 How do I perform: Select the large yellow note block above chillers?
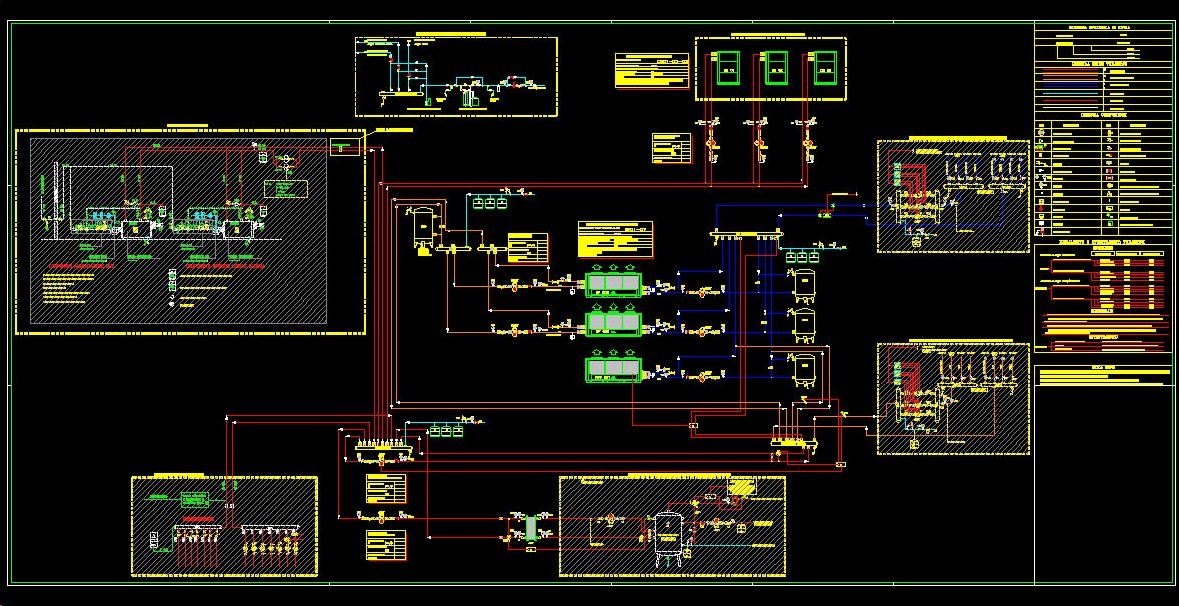(615, 240)
